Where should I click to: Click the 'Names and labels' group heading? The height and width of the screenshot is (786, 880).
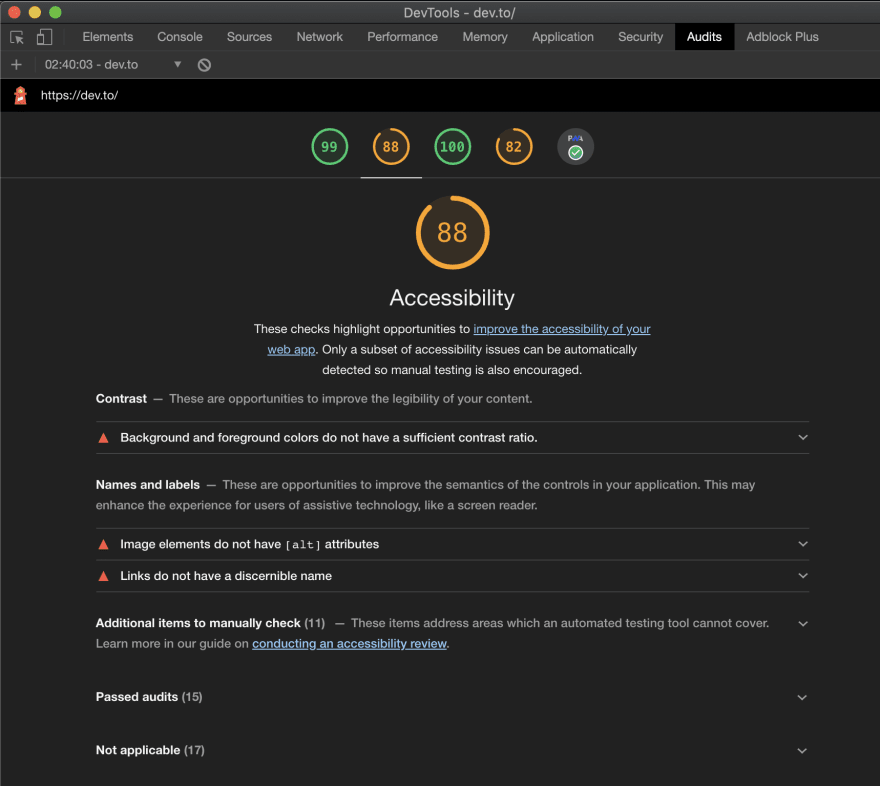[x=148, y=485]
